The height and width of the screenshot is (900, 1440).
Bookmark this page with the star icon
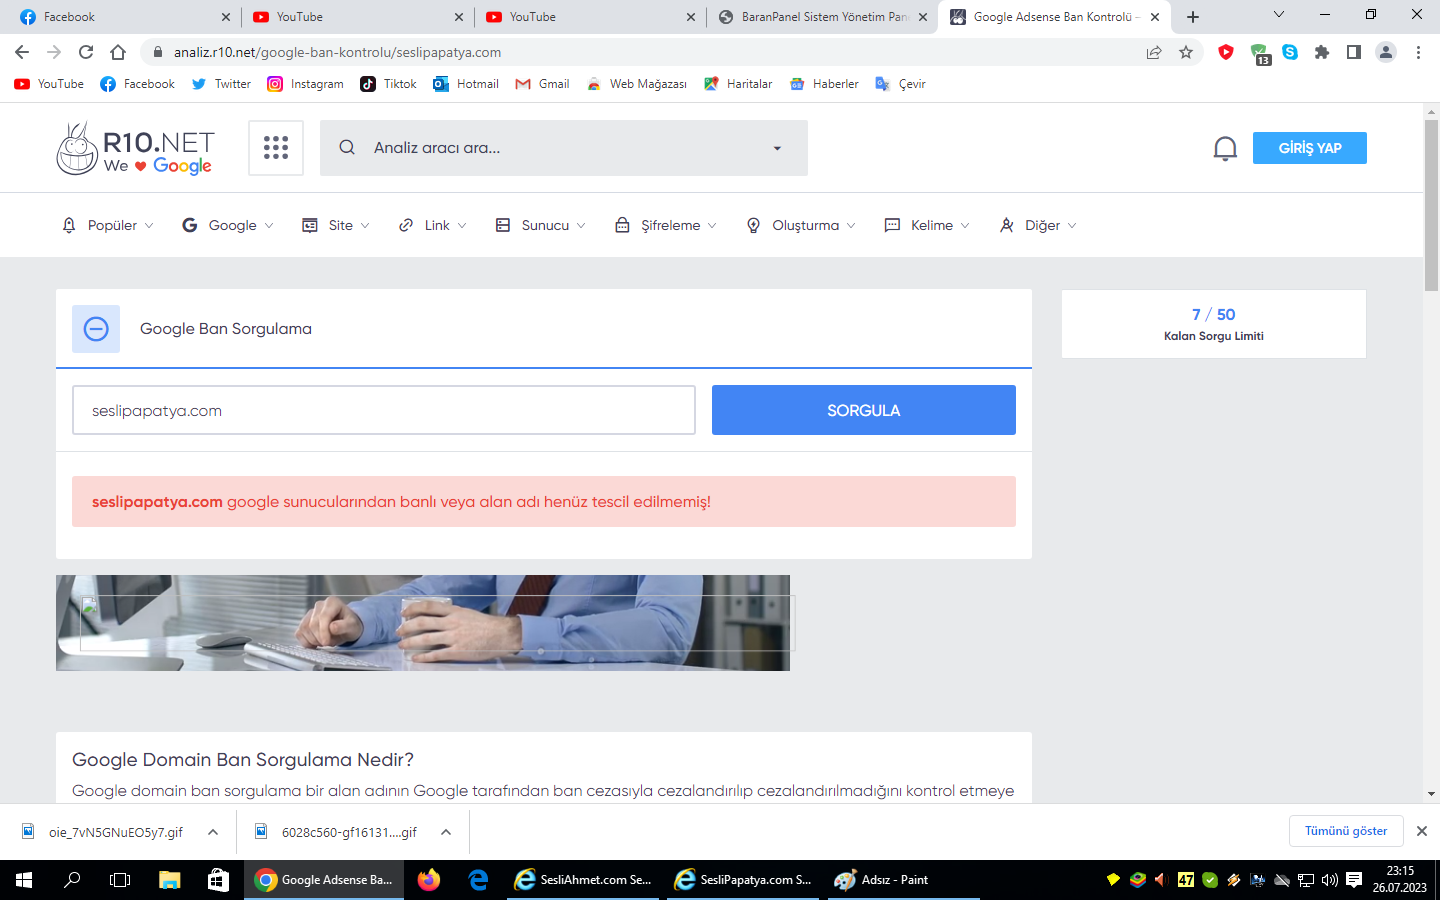pos(1186,52)
